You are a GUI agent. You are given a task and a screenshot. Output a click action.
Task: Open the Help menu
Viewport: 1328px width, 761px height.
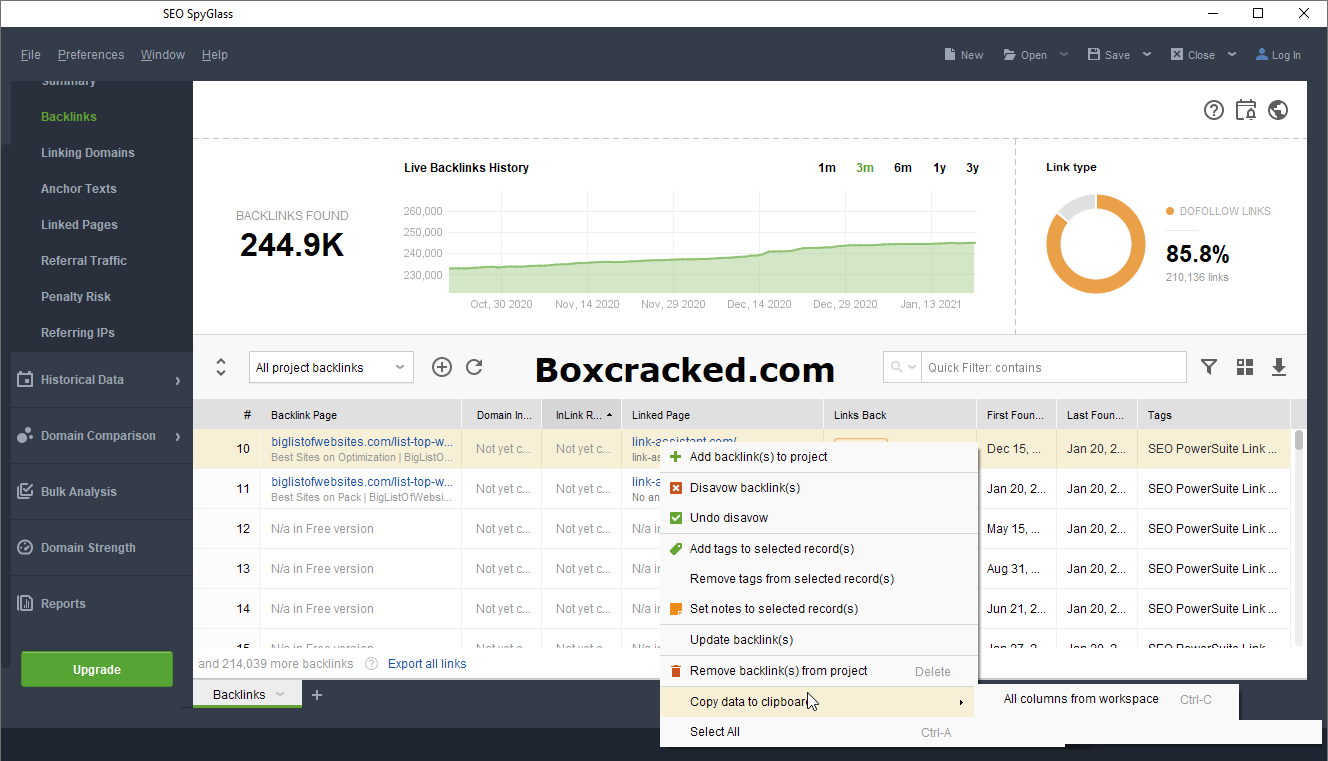coord(214,55)
